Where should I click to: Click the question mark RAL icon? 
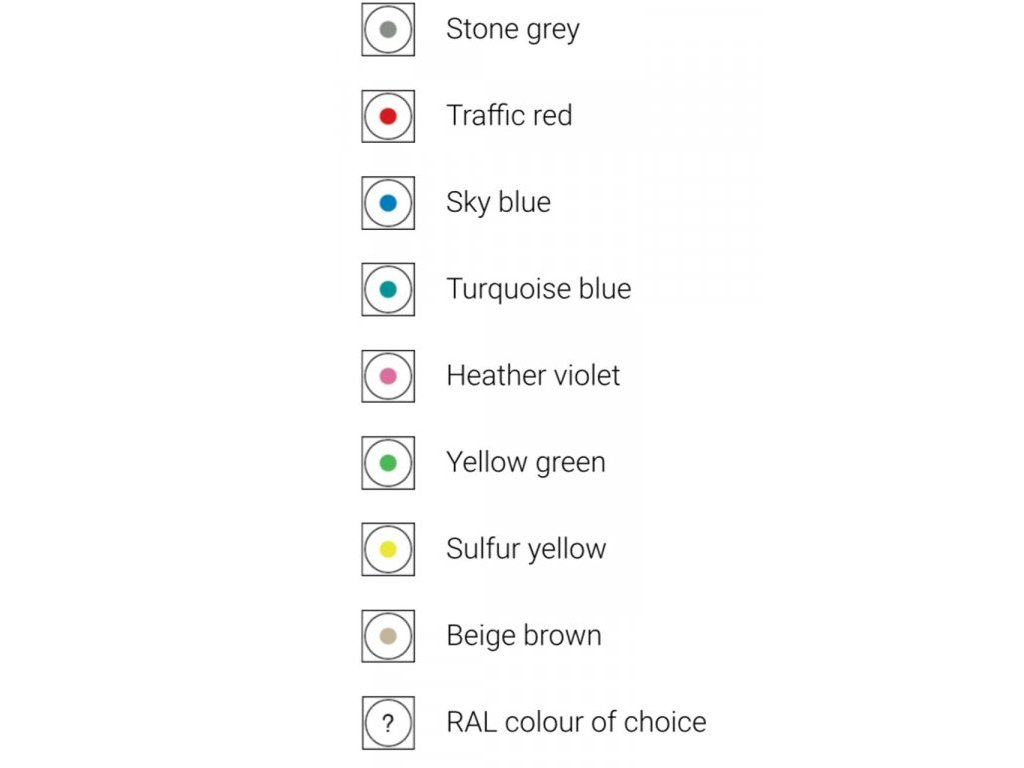coord(388,723)
